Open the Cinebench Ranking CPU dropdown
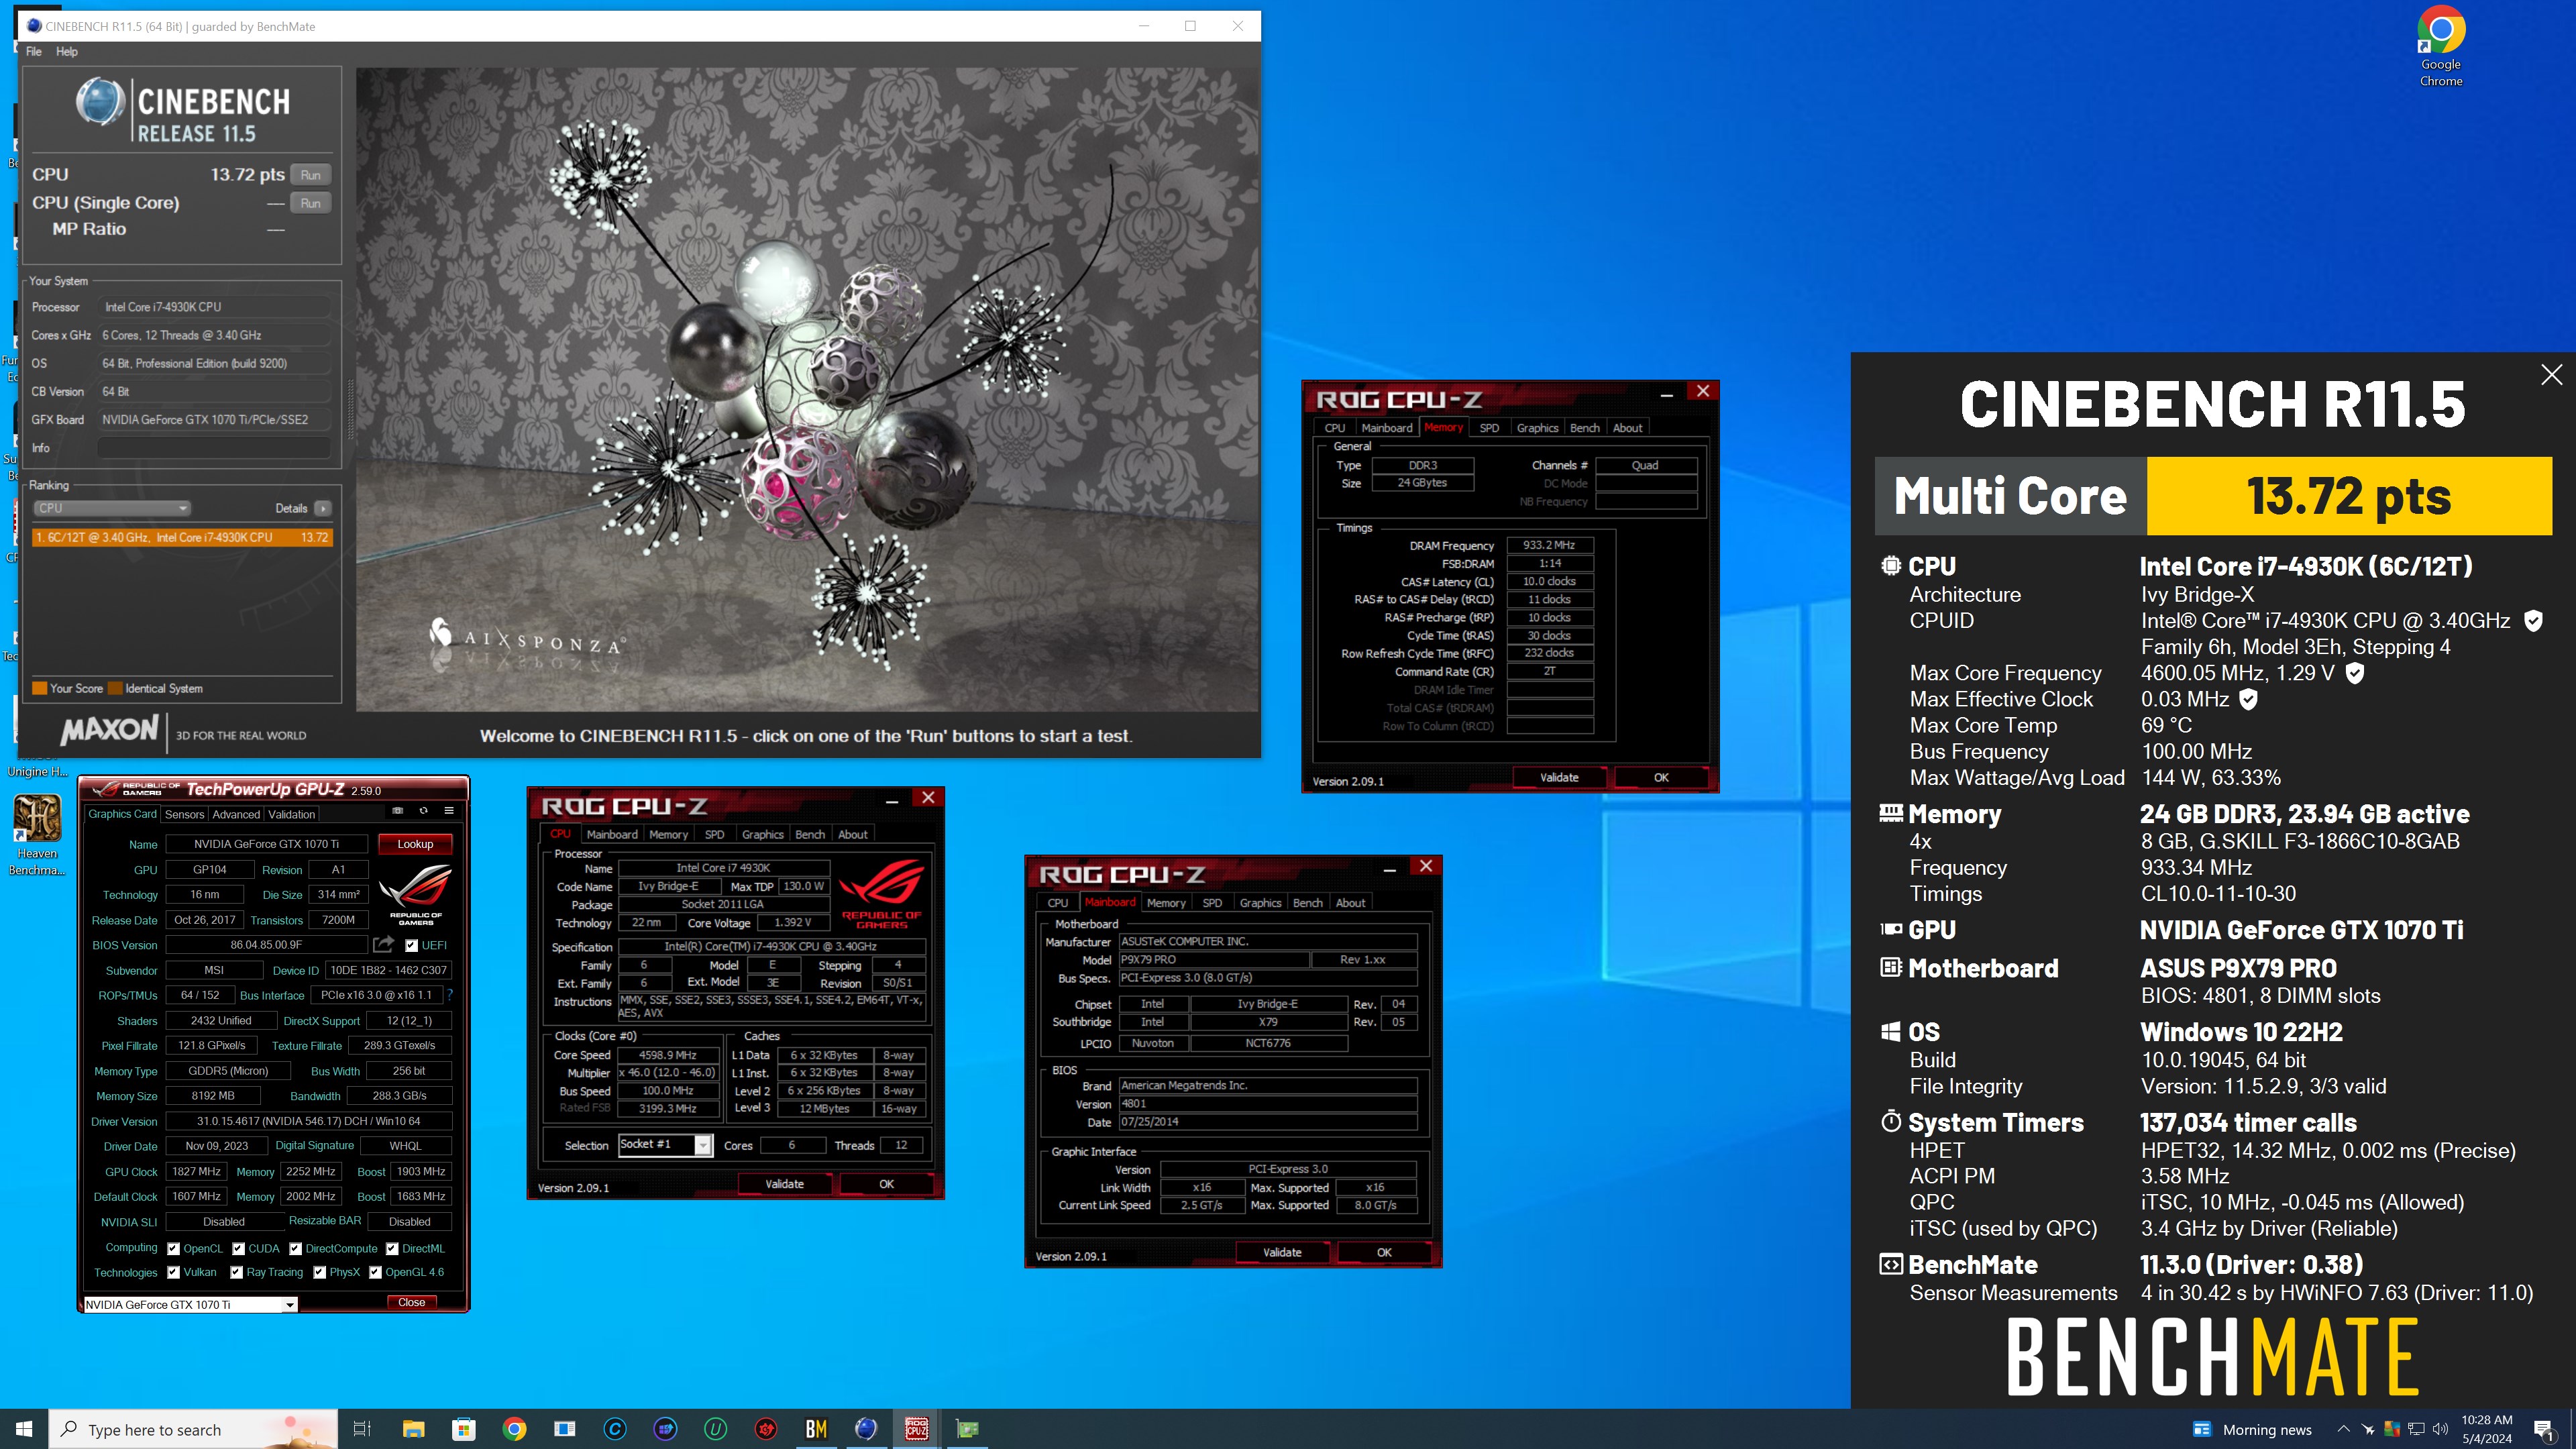Image resolution: width=2576 pixels, height=1449 pixels. point(112,508)
